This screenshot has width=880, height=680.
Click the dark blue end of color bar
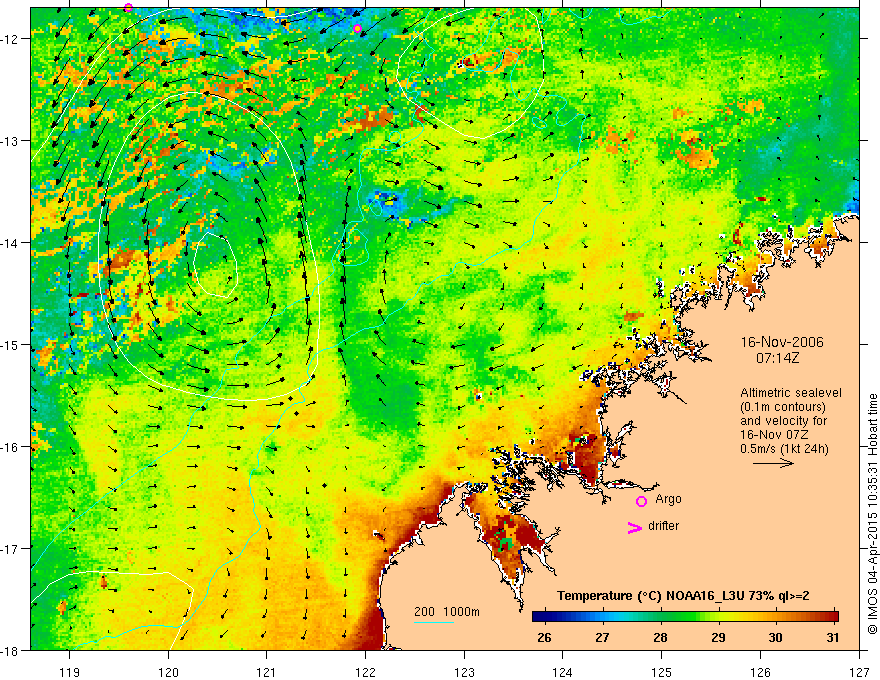tap(537, 617)
